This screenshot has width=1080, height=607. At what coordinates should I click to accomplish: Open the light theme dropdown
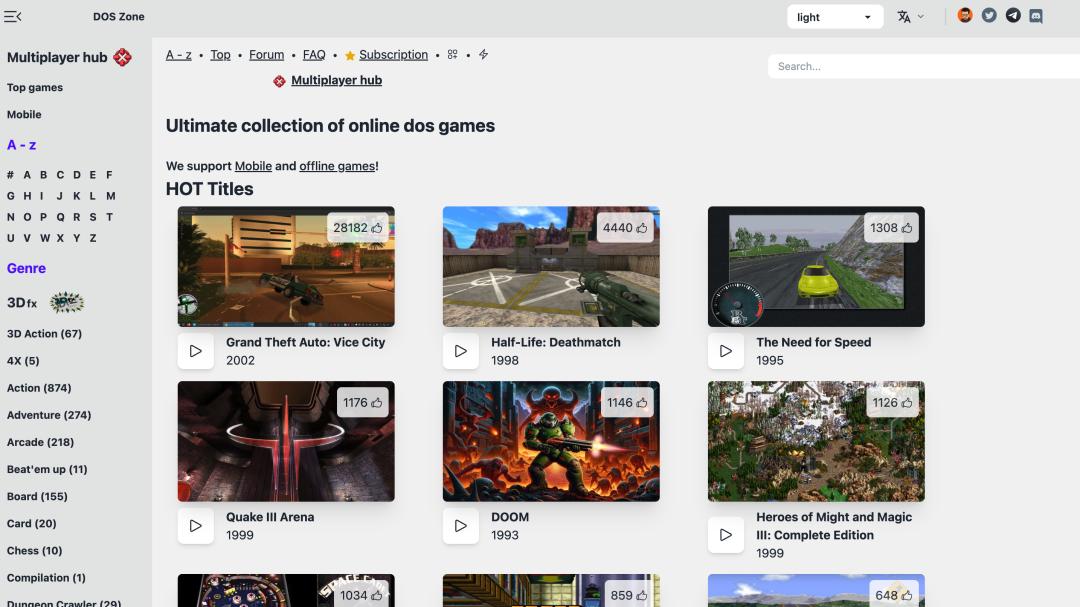pos(835,17)
